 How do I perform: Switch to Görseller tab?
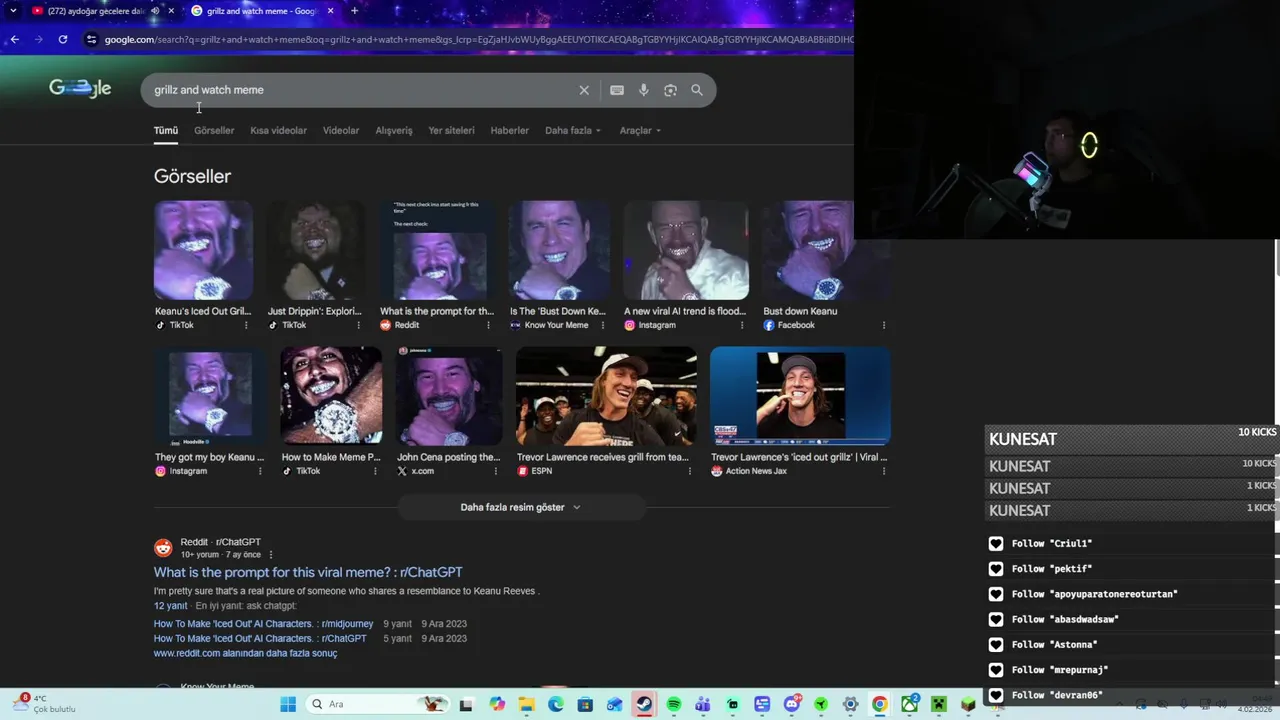[214, 130]
